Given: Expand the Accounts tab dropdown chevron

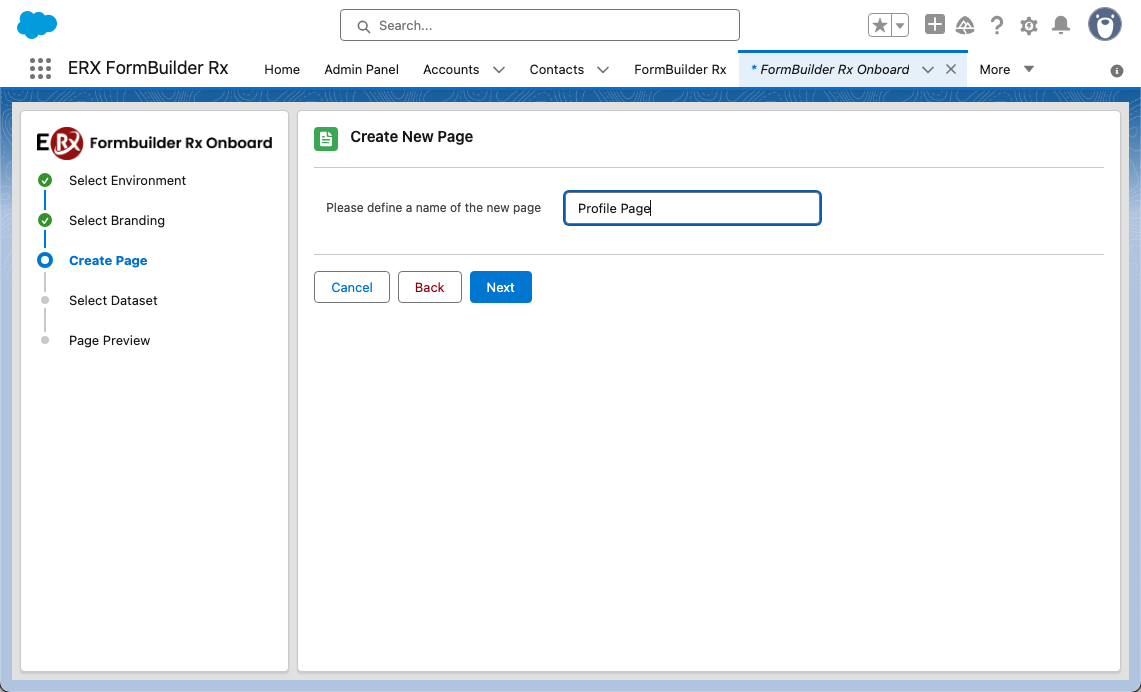Looking at the screenshot, I should click(x=499, y=70).
